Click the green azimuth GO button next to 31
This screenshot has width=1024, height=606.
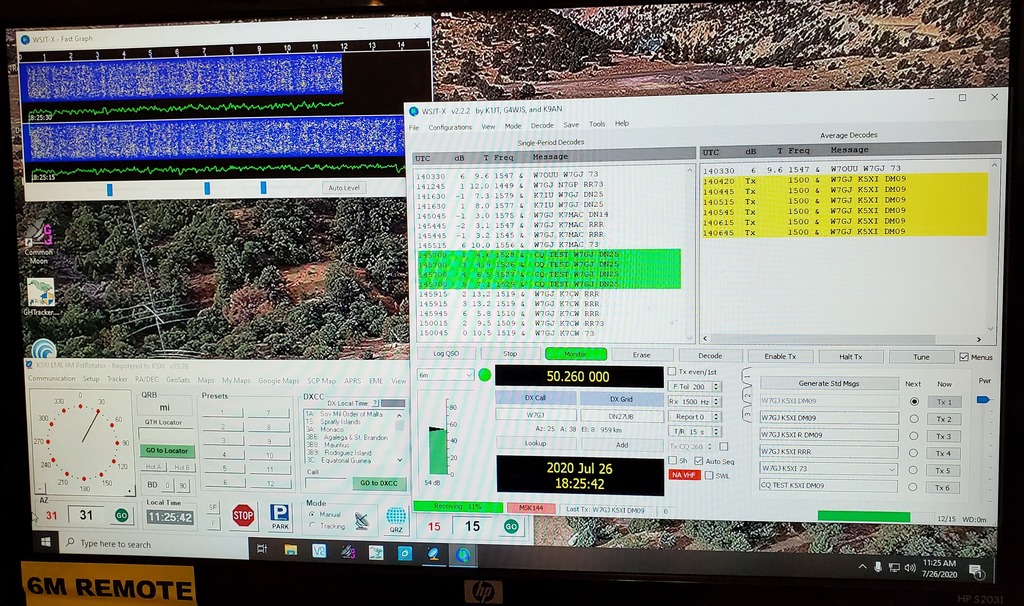121,515
